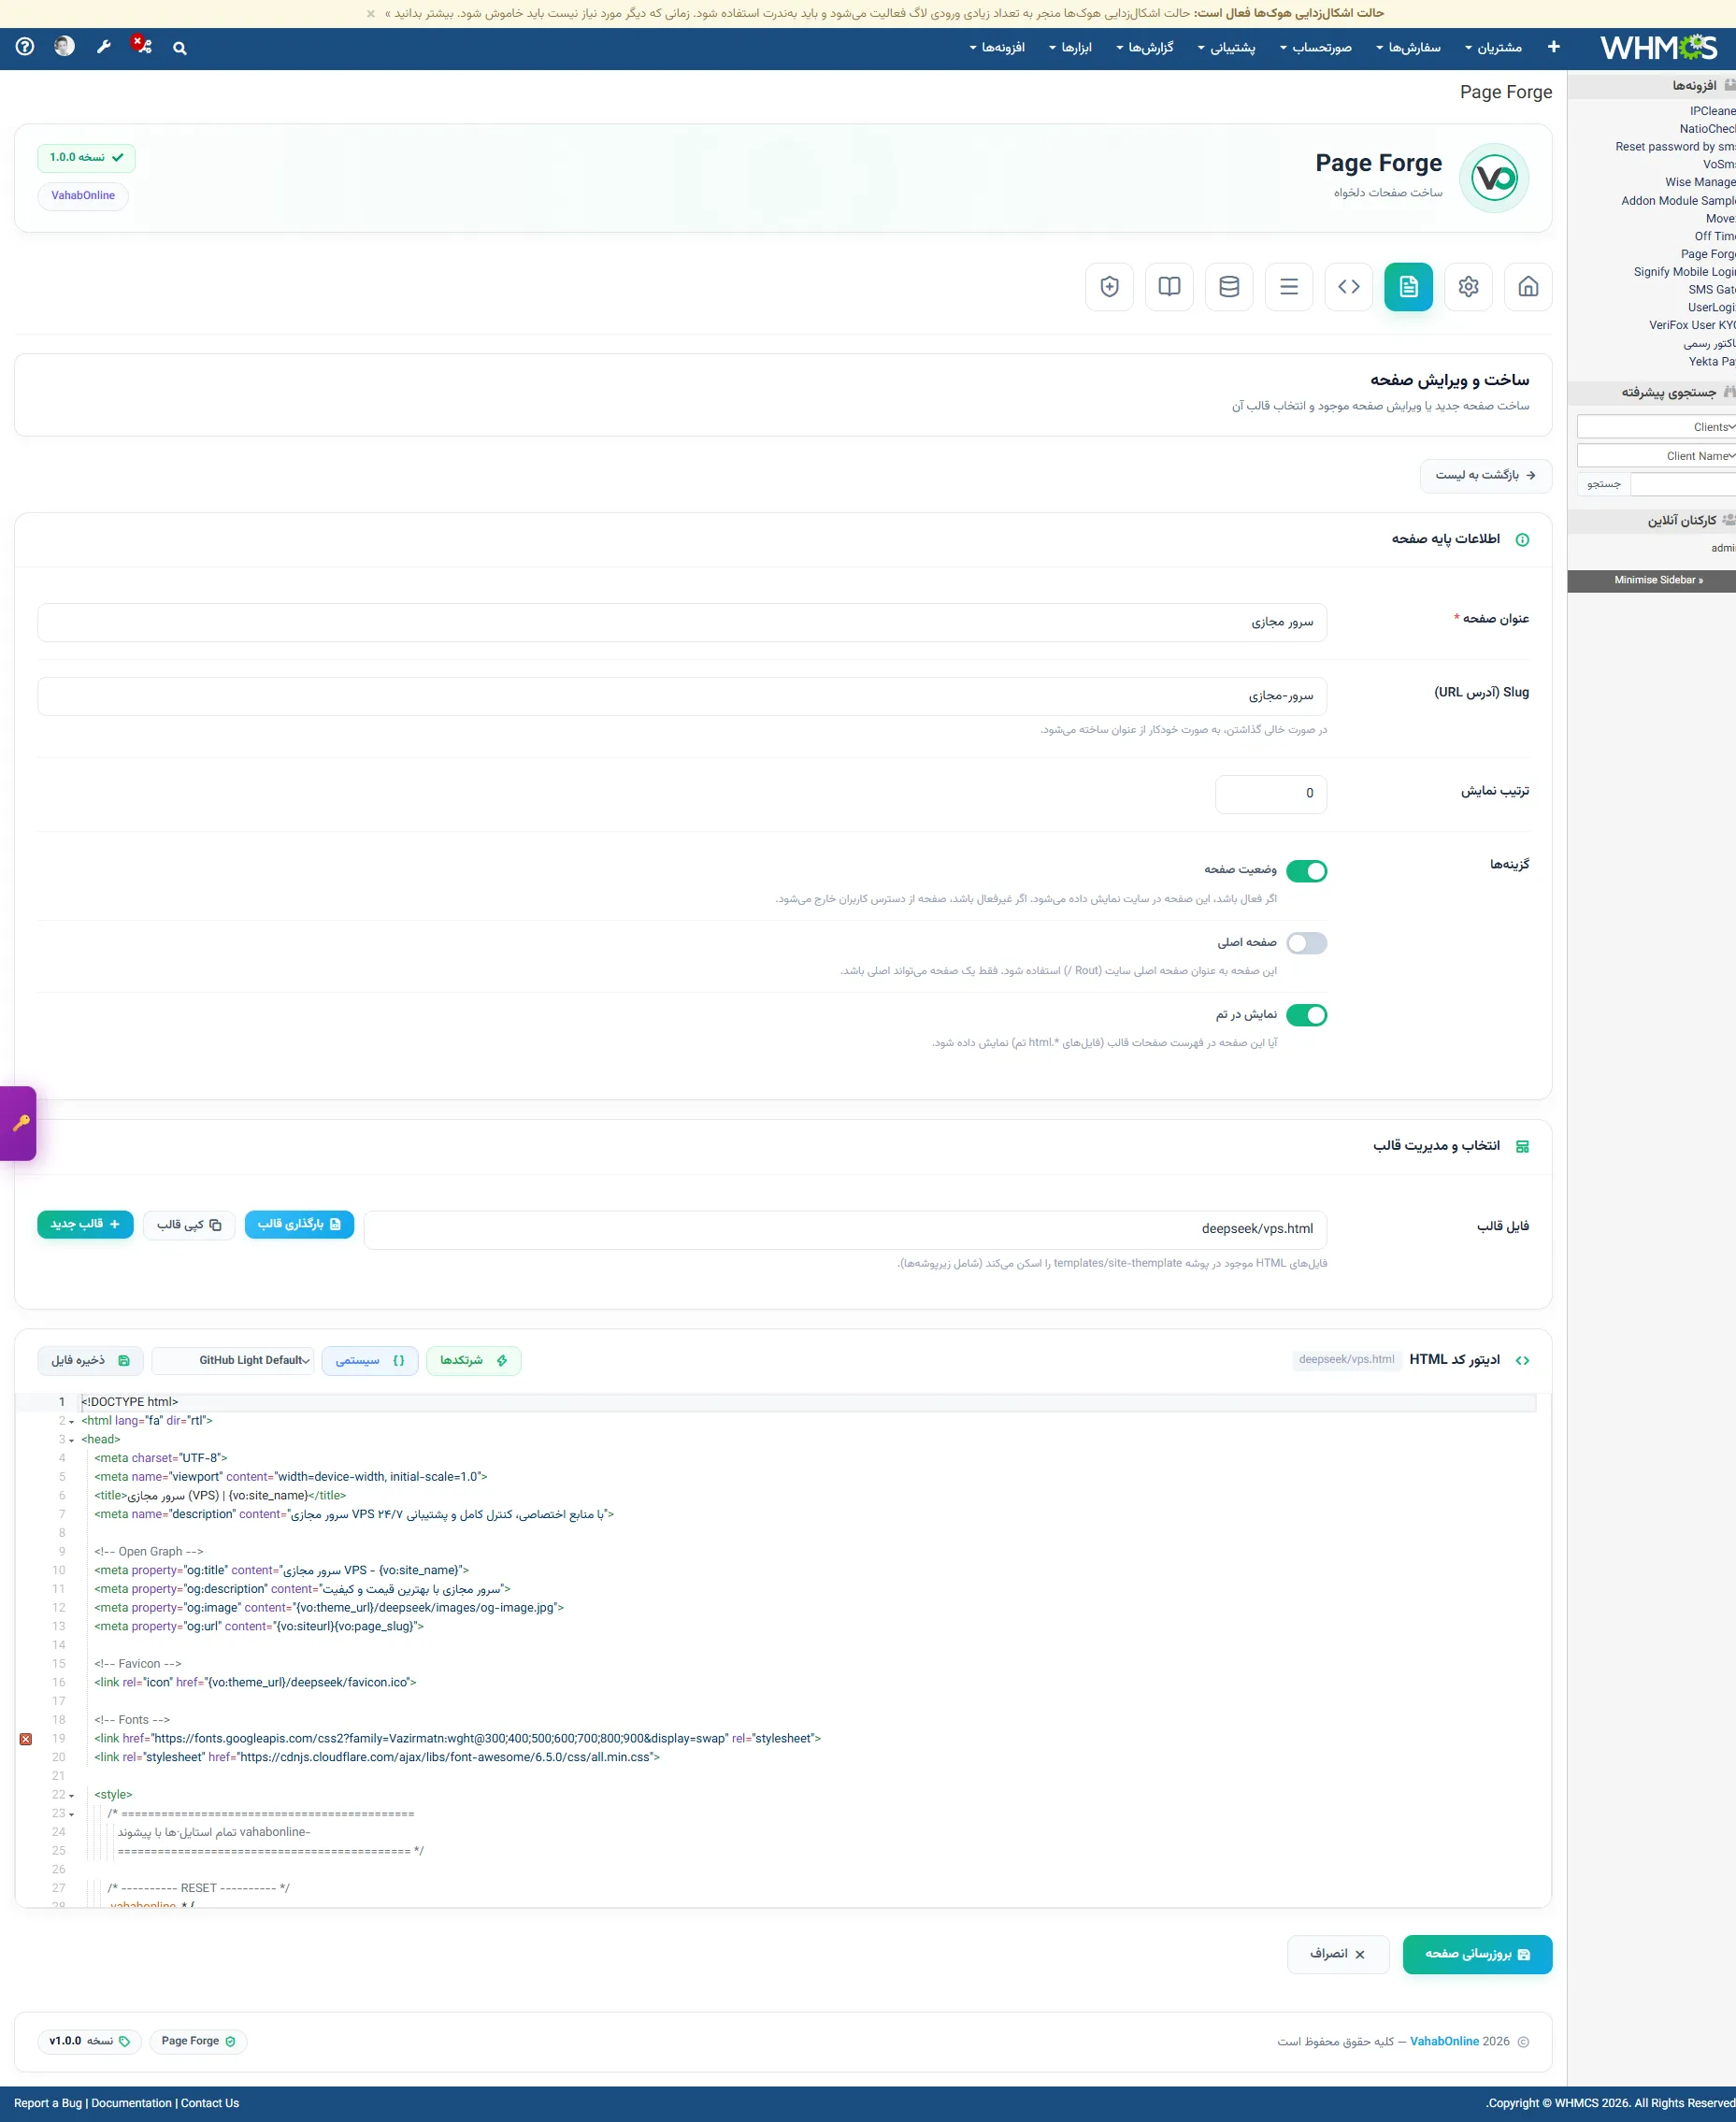Open the settings gear tab icon
Screen dimensions: 1736x2122
[1467, 287]
